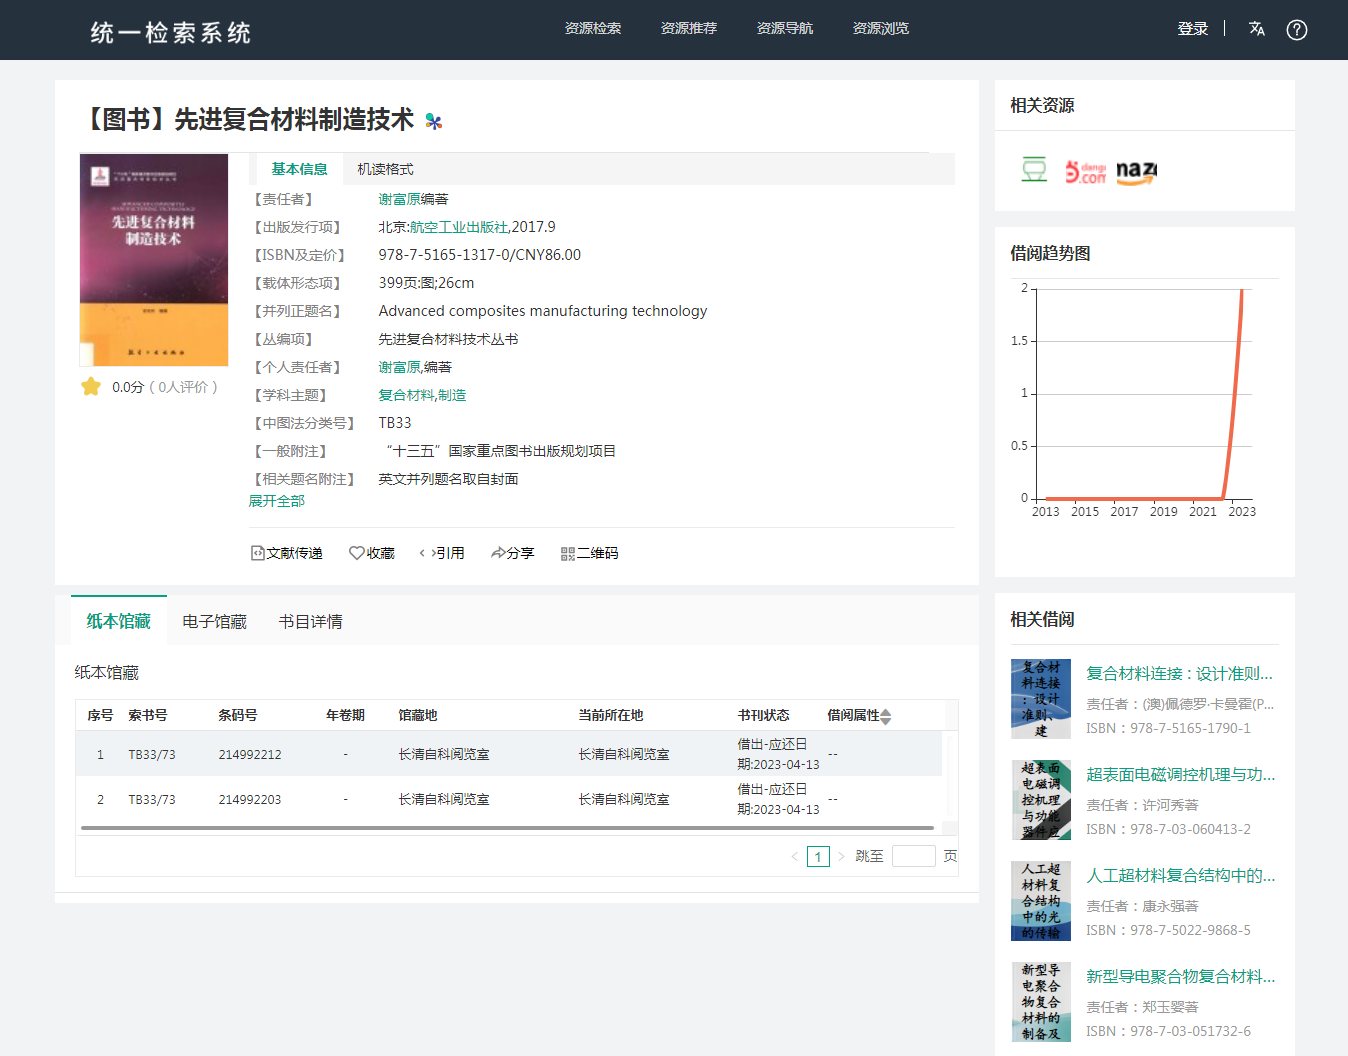
Task: Click the 二维码 QR code icon
Action: point(567,553)
